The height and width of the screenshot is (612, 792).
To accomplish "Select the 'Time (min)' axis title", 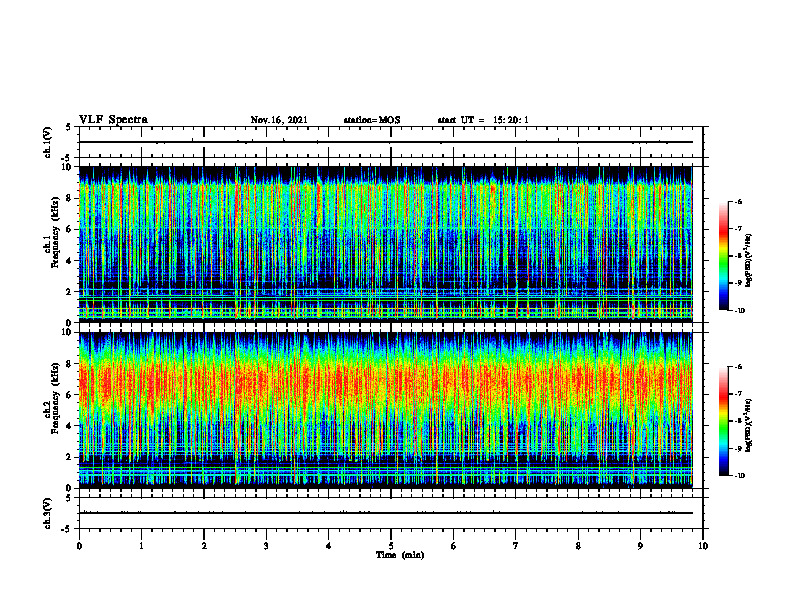I will point(400,555).
